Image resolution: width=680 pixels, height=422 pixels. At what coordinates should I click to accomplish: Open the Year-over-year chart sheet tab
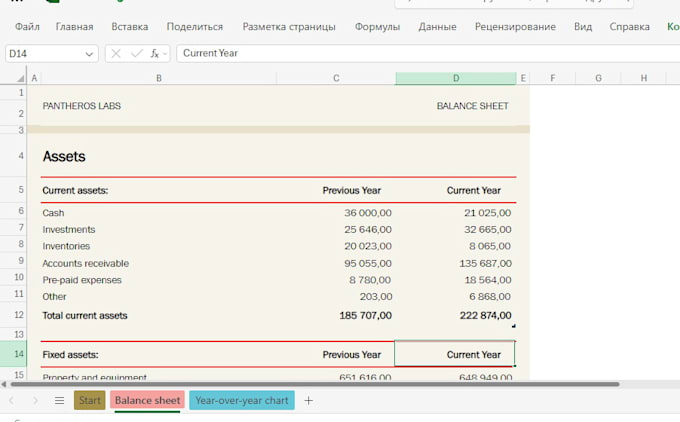[x=242, y=400]
